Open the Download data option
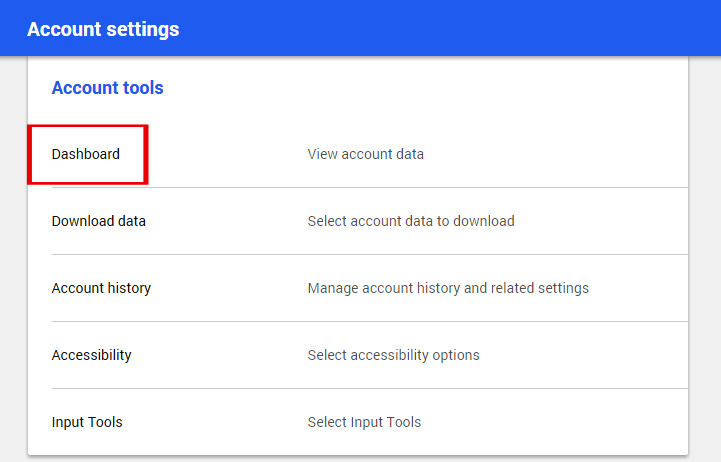721x462 pixels. tap(98, 221)
